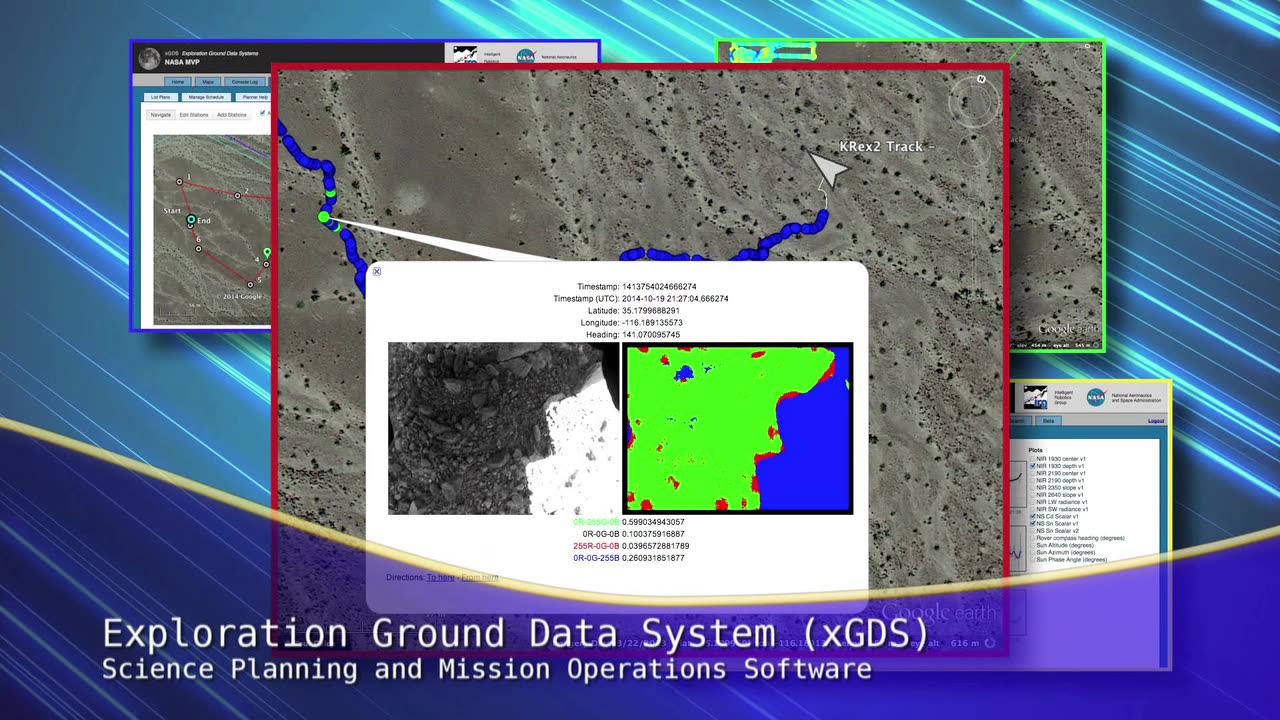Click the Planner Help button
1280x720 pixels.
click(x=255, y=97)
